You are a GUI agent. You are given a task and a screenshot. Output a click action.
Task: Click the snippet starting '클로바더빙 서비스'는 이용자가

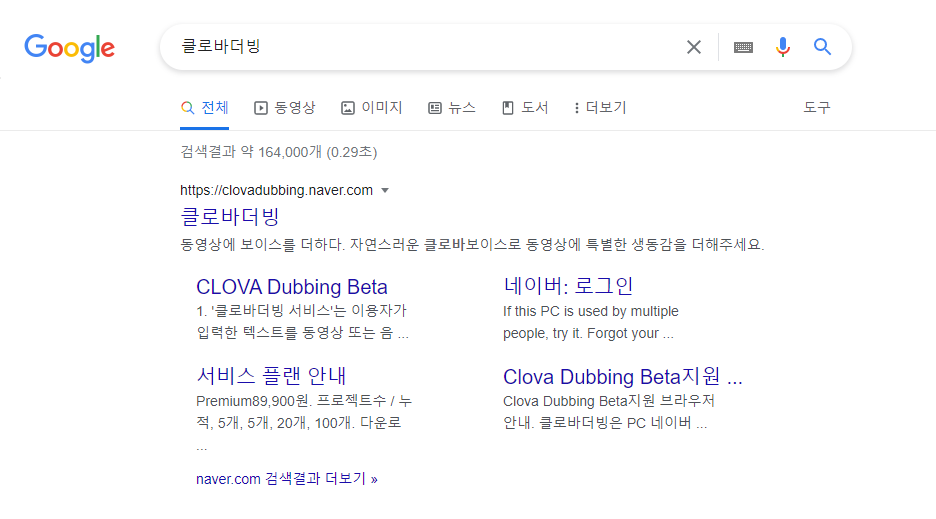point(302,322)
